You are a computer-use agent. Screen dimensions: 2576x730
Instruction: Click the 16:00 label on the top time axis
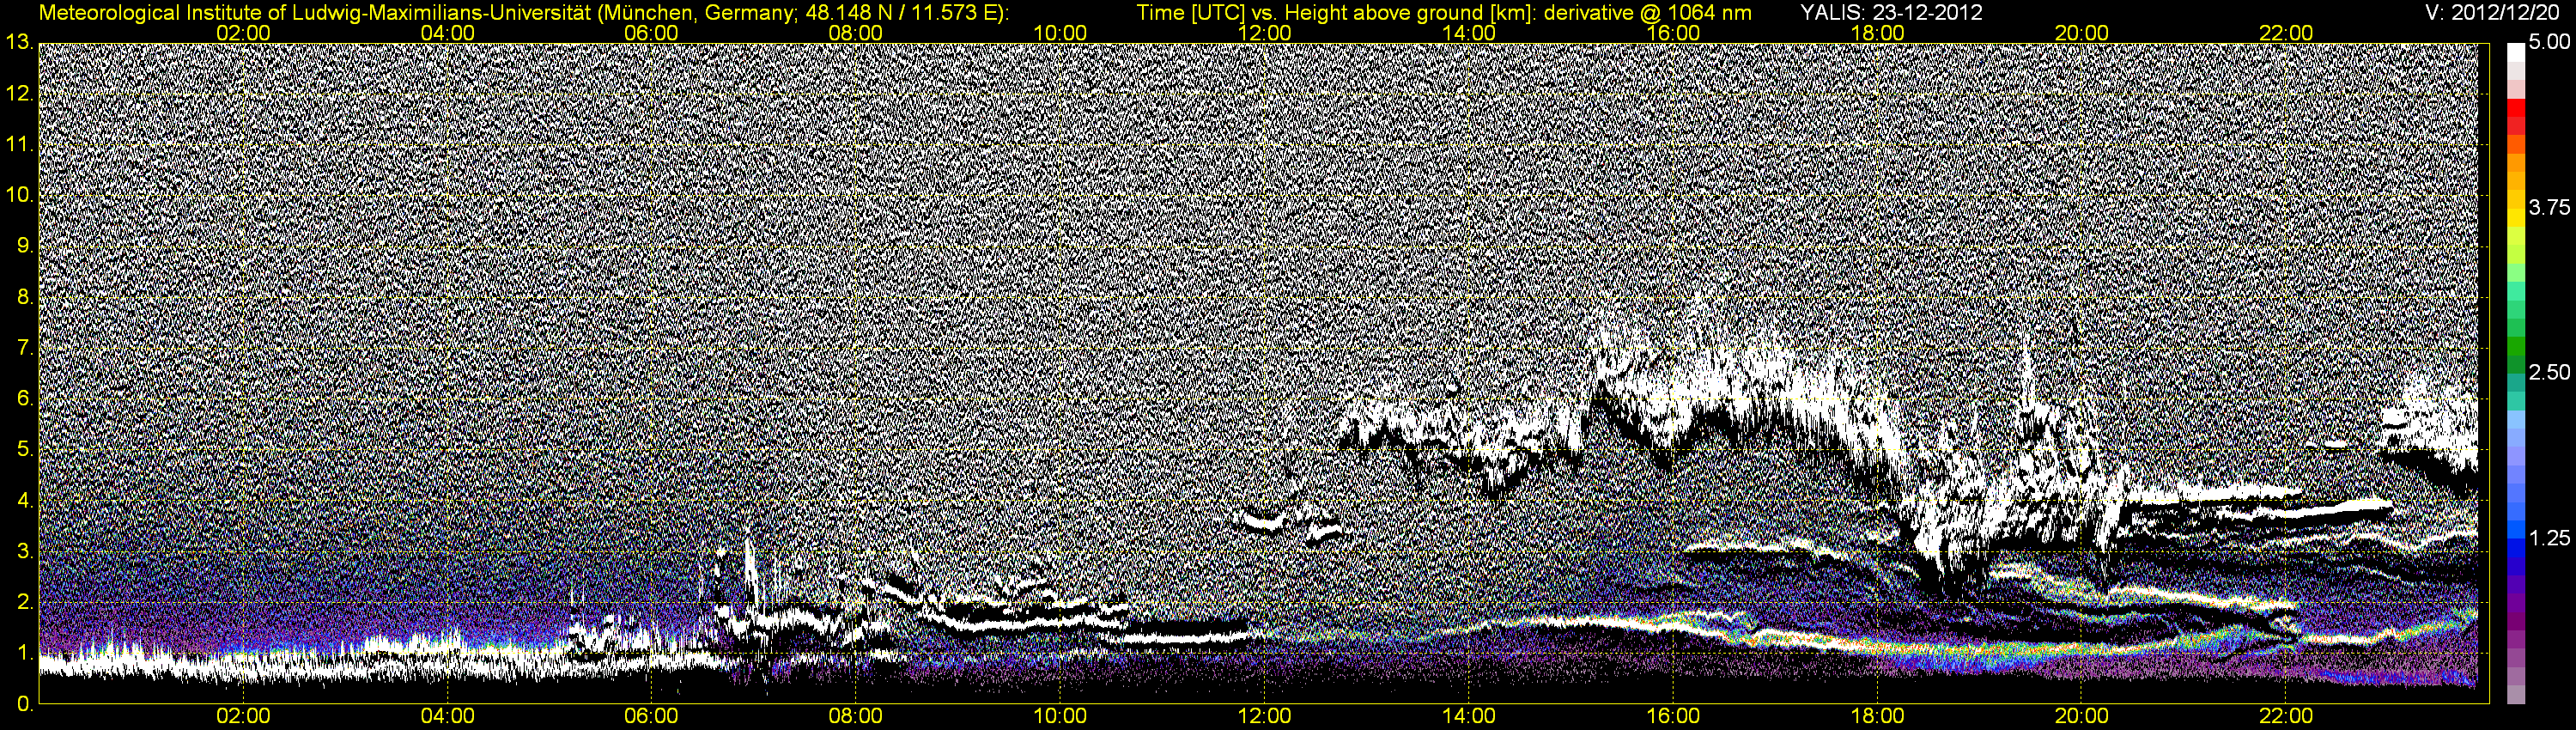click(x=1673, y=33)
